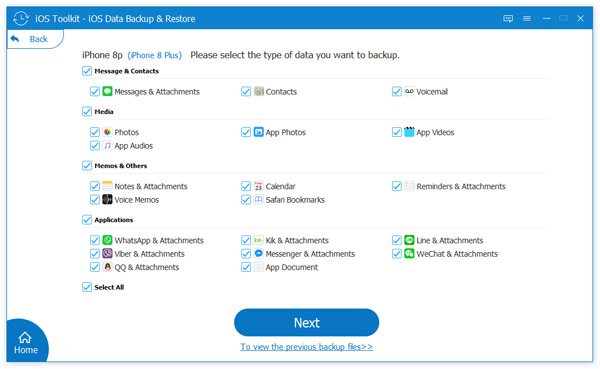
Task: Click the Messenger icon
Action: click(259, 253)
